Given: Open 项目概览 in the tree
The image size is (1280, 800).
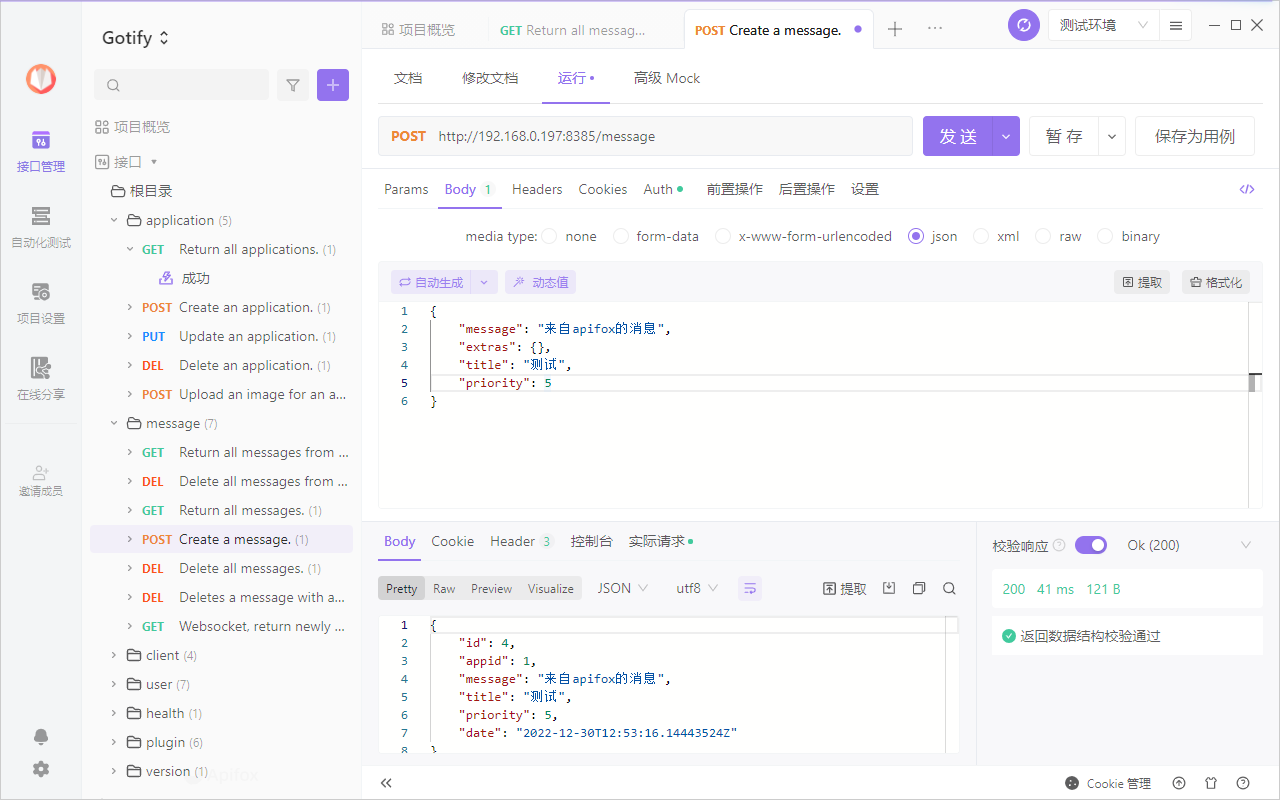Looking at the screenshot, I should point(133,127).
